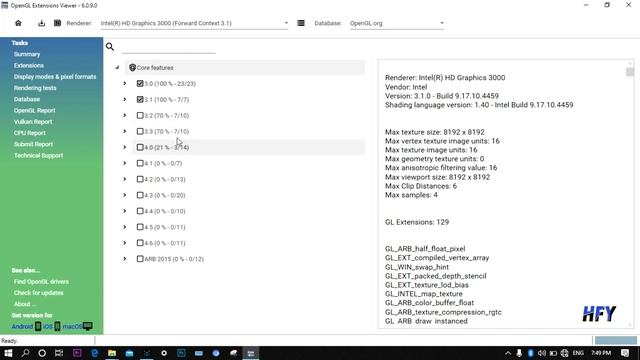Open the Renderer dropdown
Viewport: 640px width, 360px height.
coord(195,23)
